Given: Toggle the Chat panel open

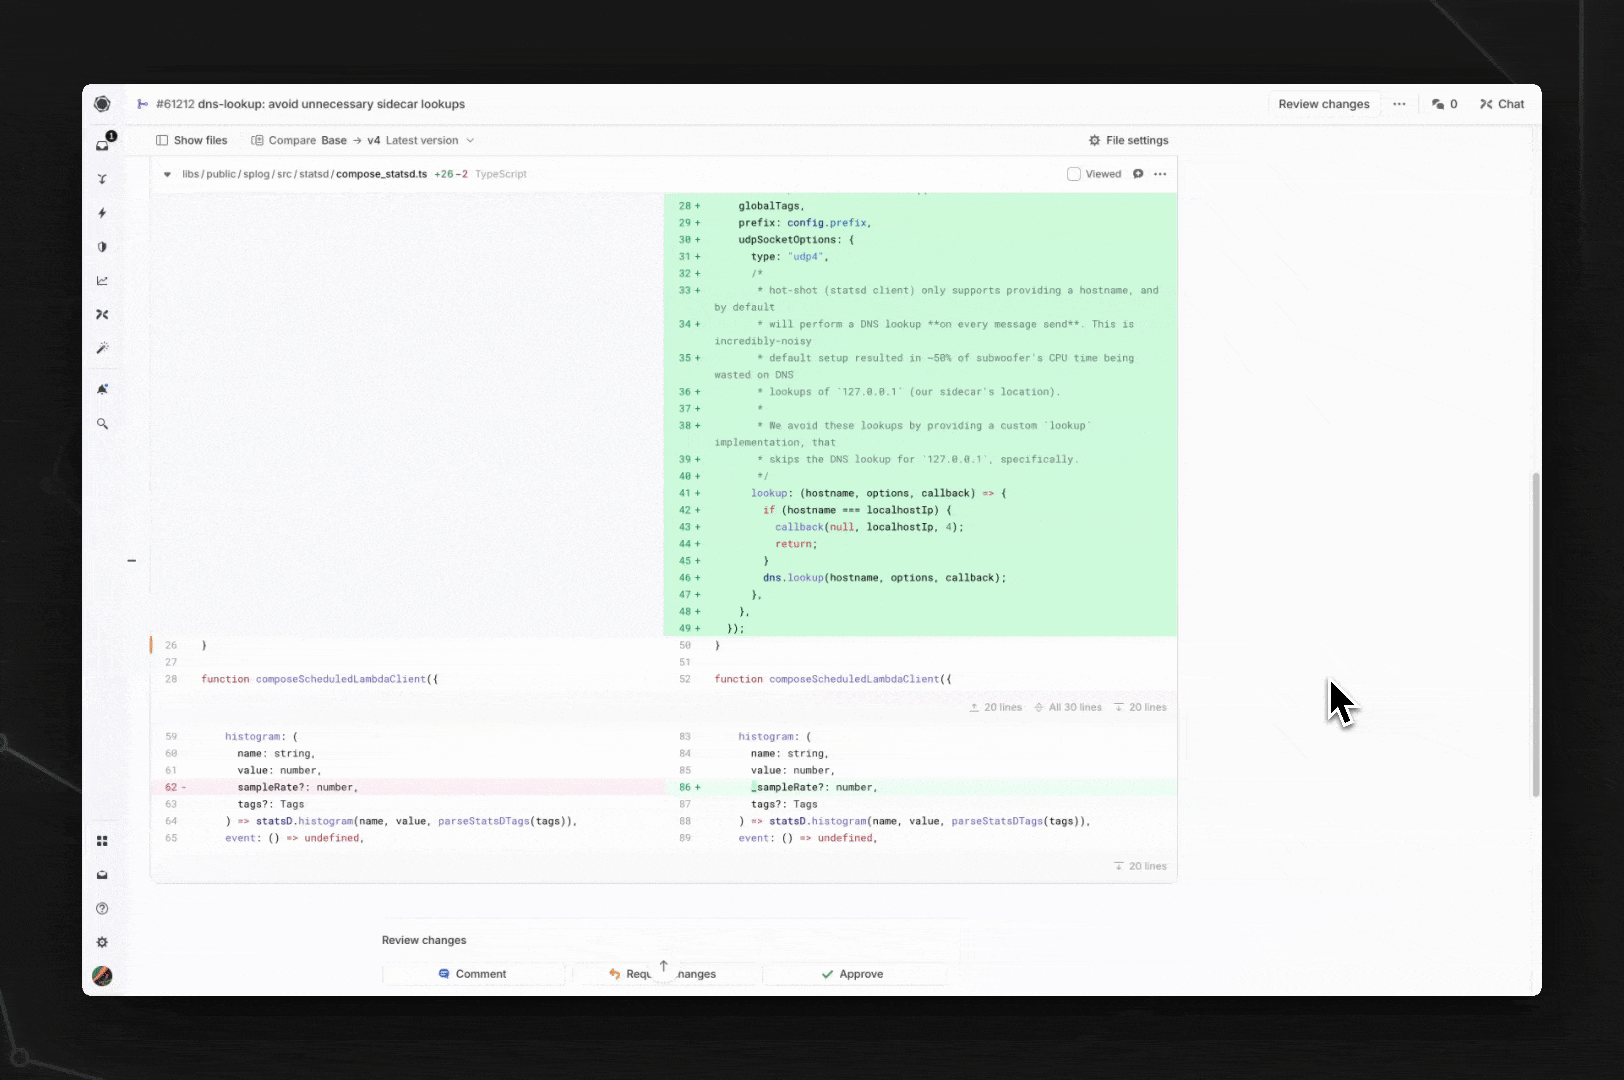Looking at the screenshot, I should pyautogui.click(x=1502, y=104).
